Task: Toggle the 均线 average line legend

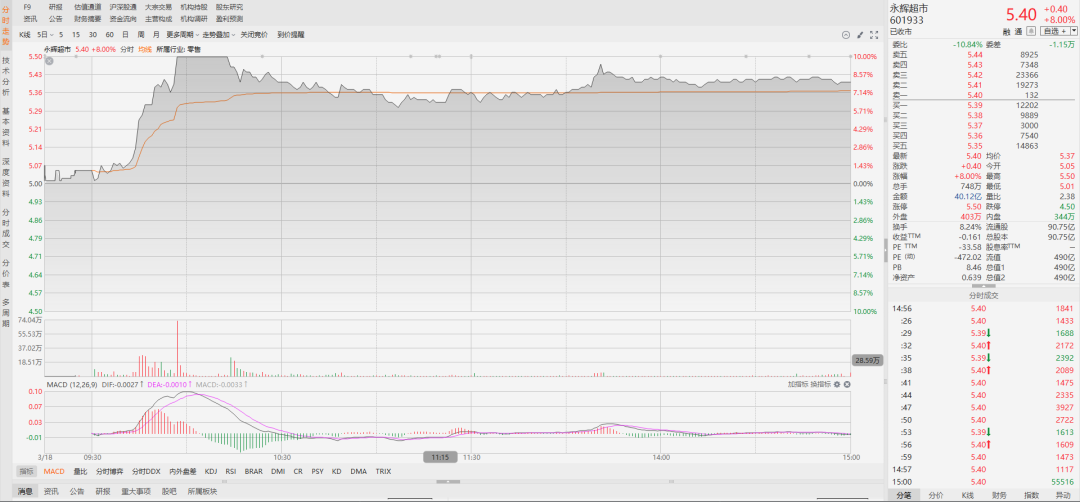Action: 145,50
